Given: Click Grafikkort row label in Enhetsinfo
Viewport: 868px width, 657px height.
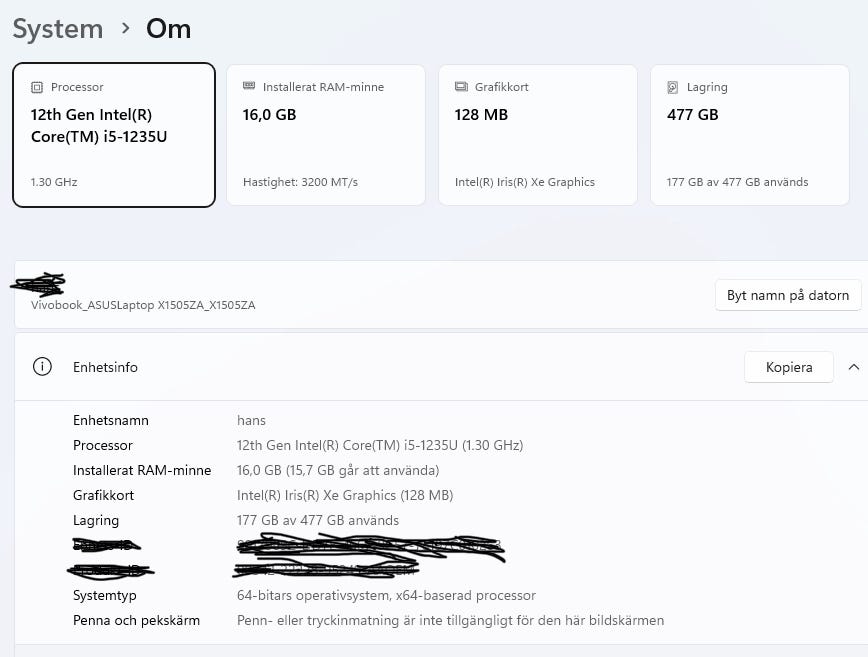Looking at the screenshot, I should click(x=104, y=495).
